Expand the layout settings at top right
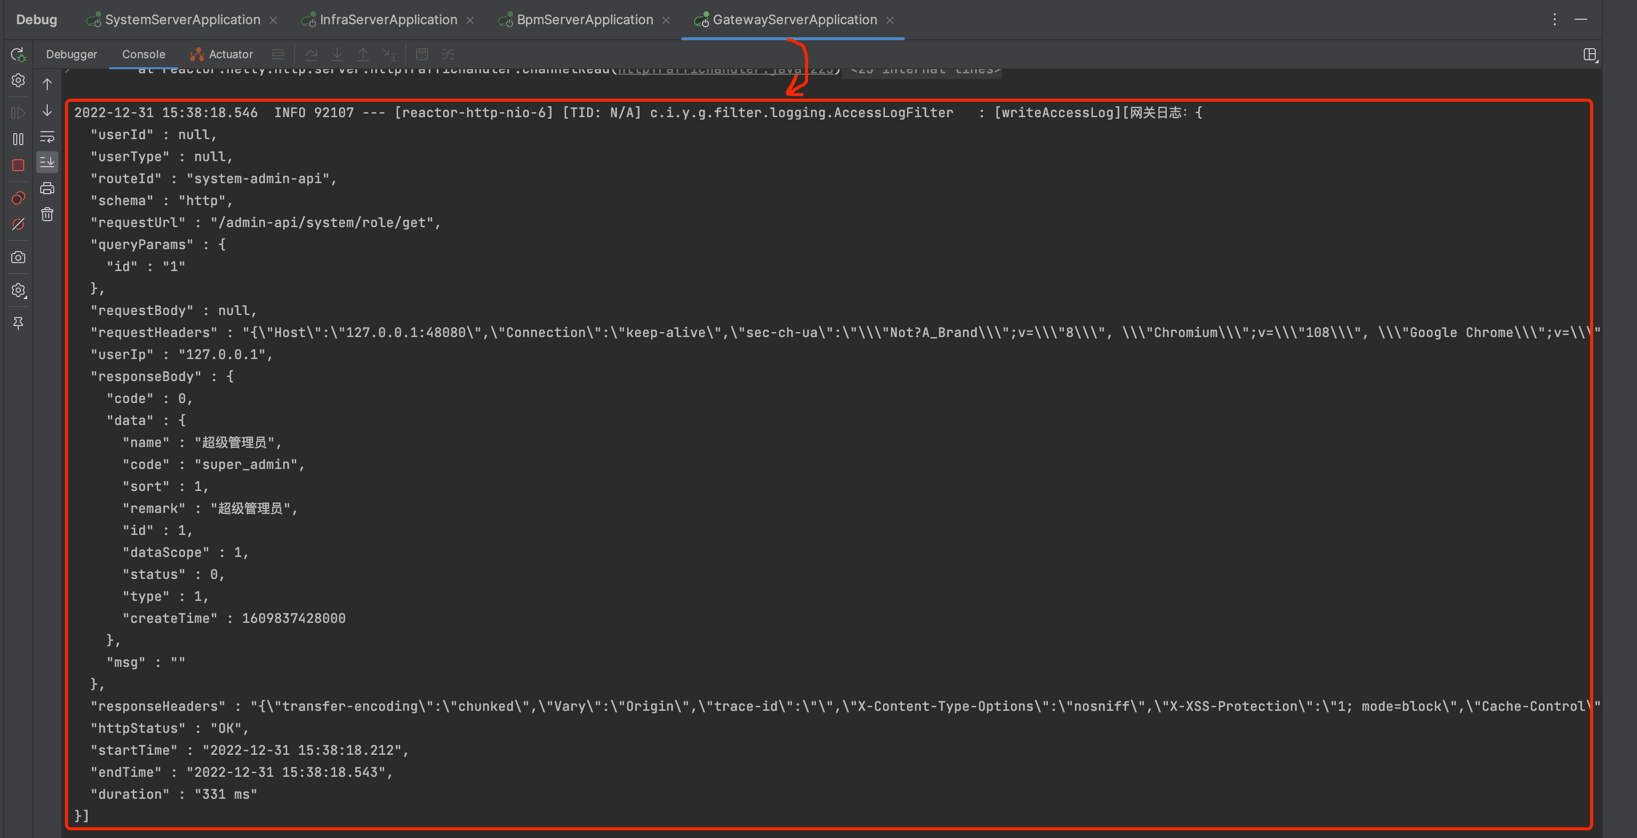 click(1590, 55)
